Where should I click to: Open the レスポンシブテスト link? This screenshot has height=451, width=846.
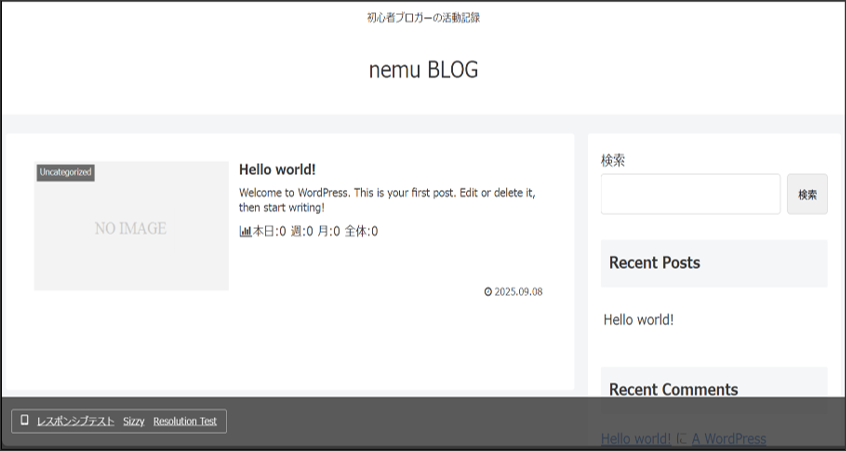pos(75,421)
